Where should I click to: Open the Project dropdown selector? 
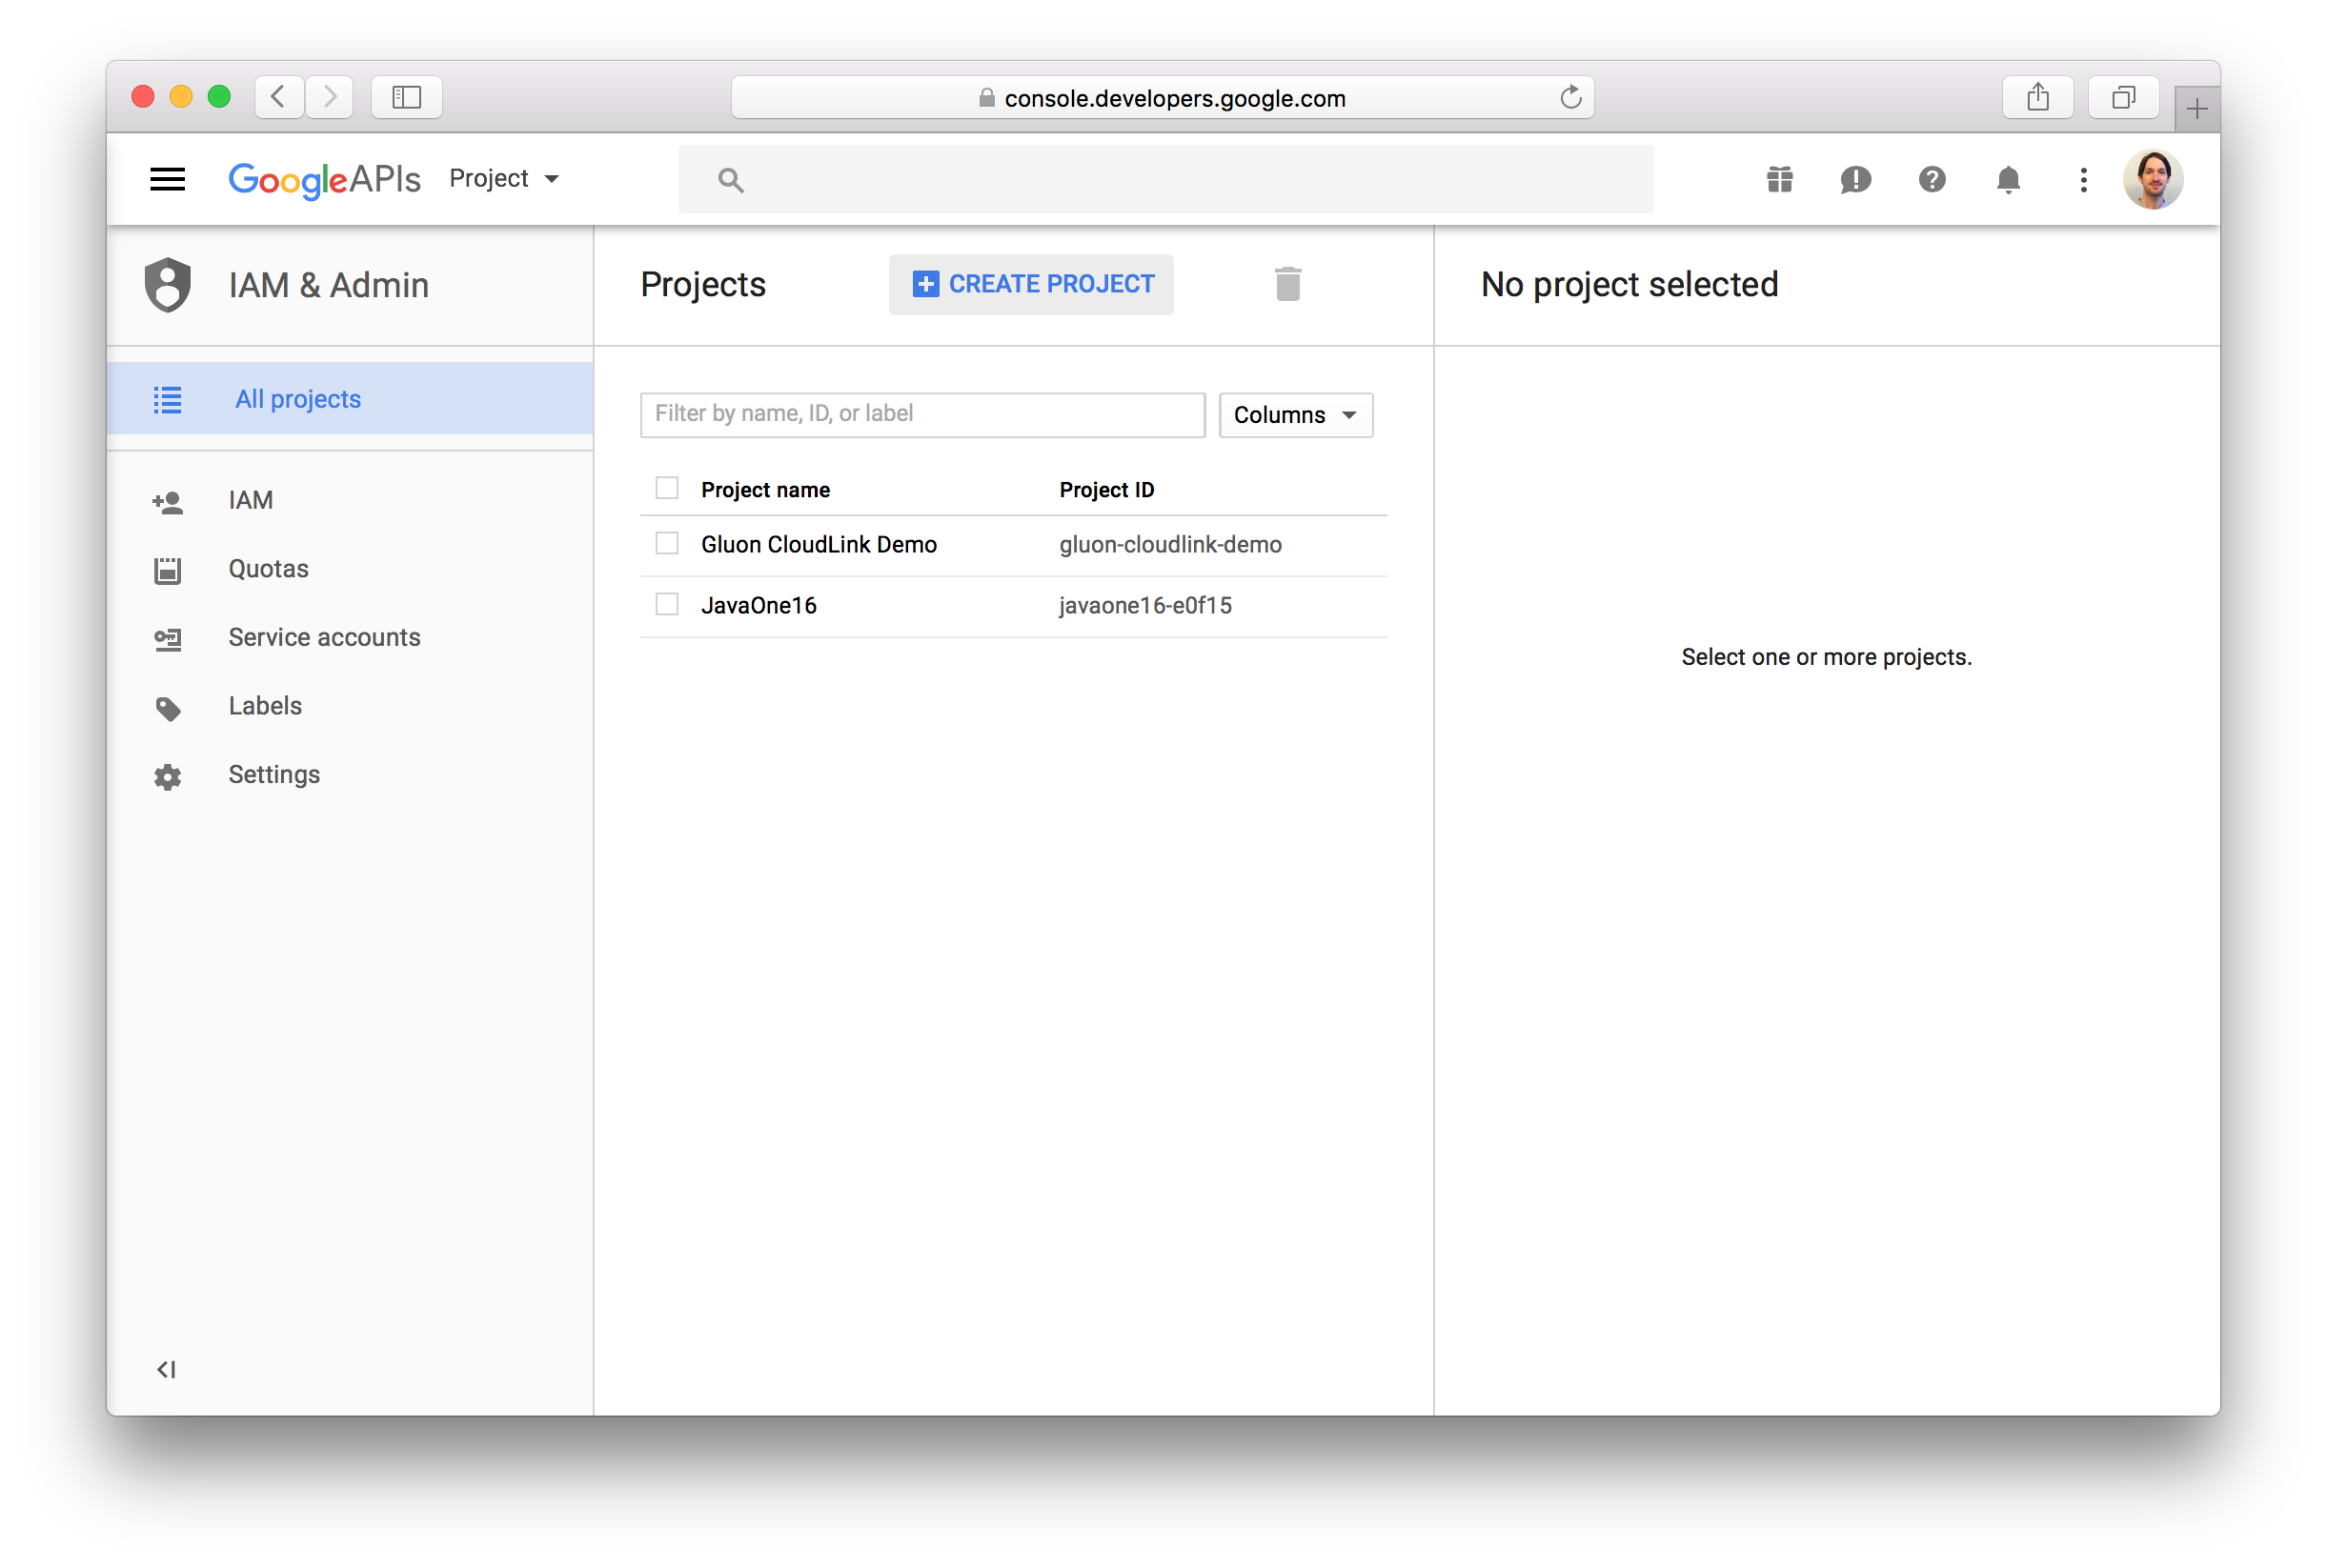[x=504, y=178]
